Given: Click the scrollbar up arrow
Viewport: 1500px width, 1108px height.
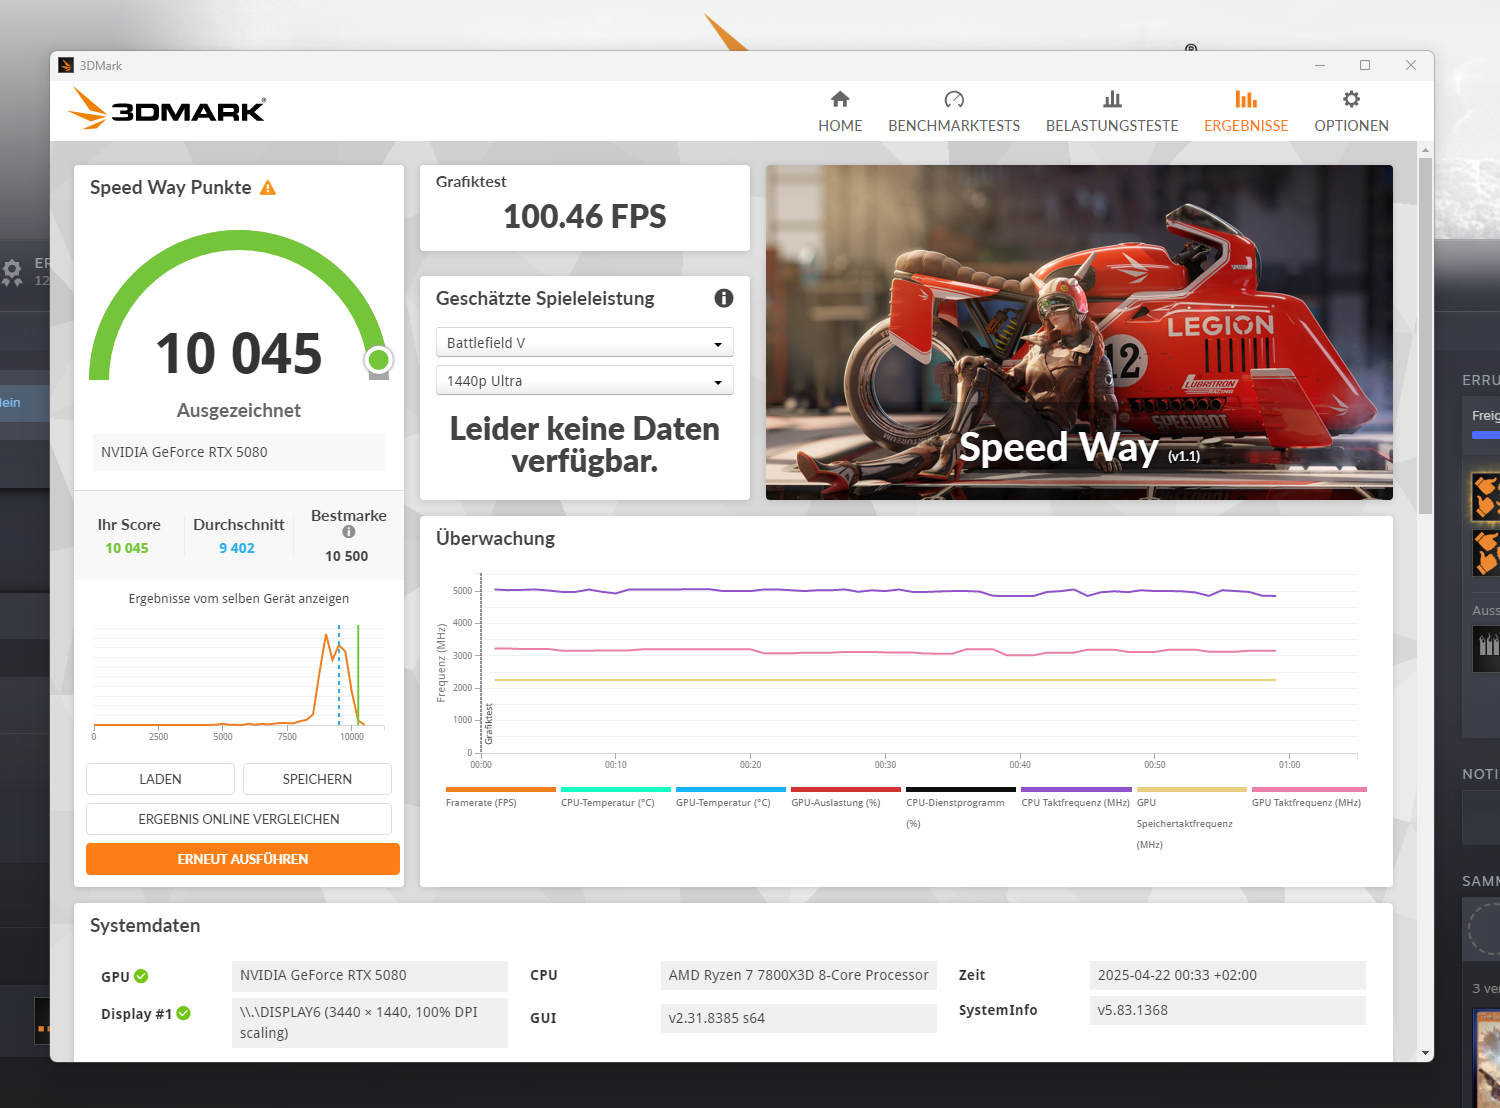Looking at the screenshot, I should [x=1425, y=150].
